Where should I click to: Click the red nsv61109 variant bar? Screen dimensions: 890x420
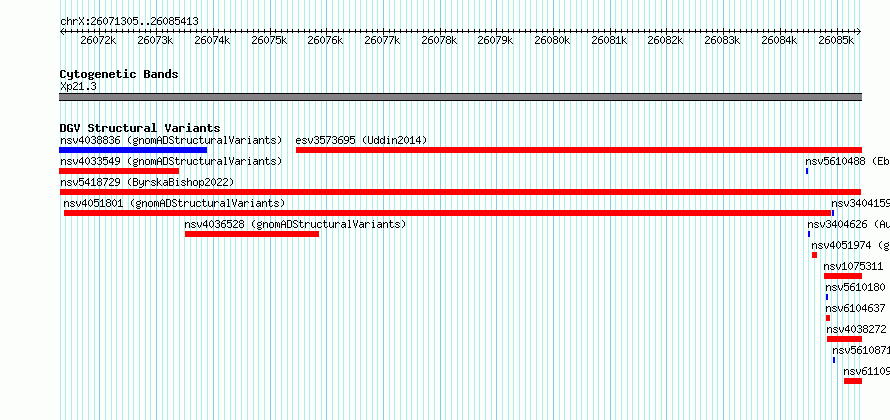point(853,381)
